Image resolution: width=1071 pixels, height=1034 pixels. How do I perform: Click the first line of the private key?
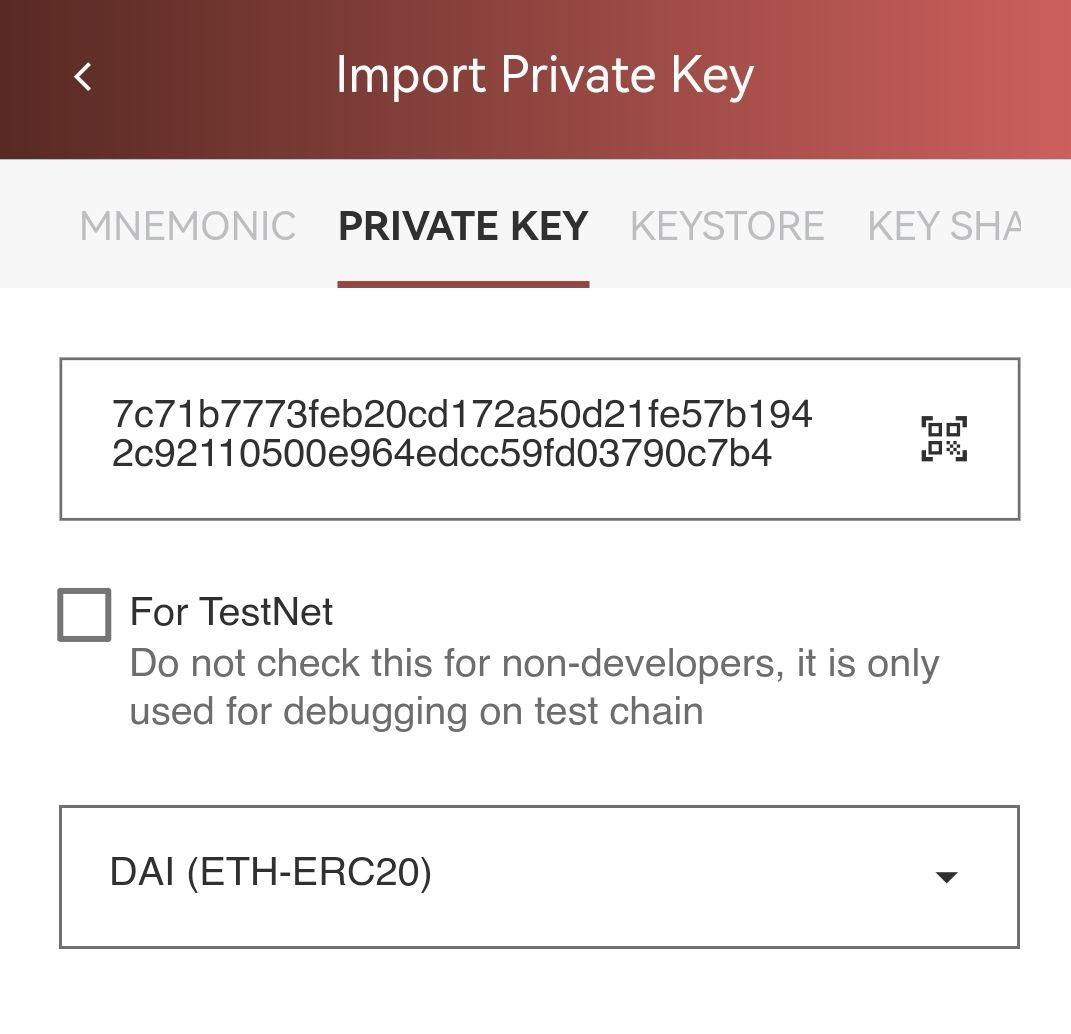coord(461,414)
